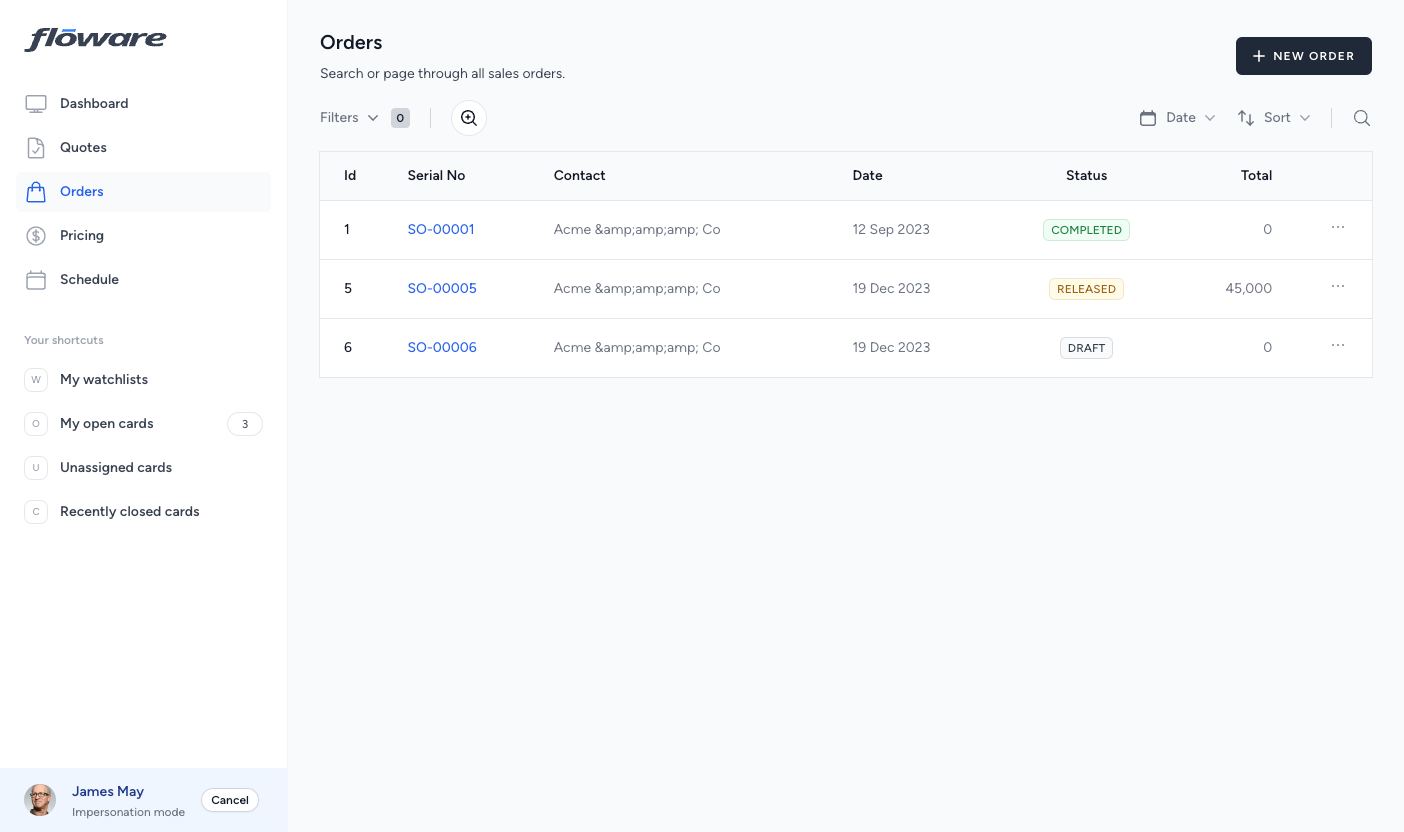Select the Unassigned cards shortcut
The width and height of the screenshot is (1404, 832).
pyautogui.click(x=116, y=467)
